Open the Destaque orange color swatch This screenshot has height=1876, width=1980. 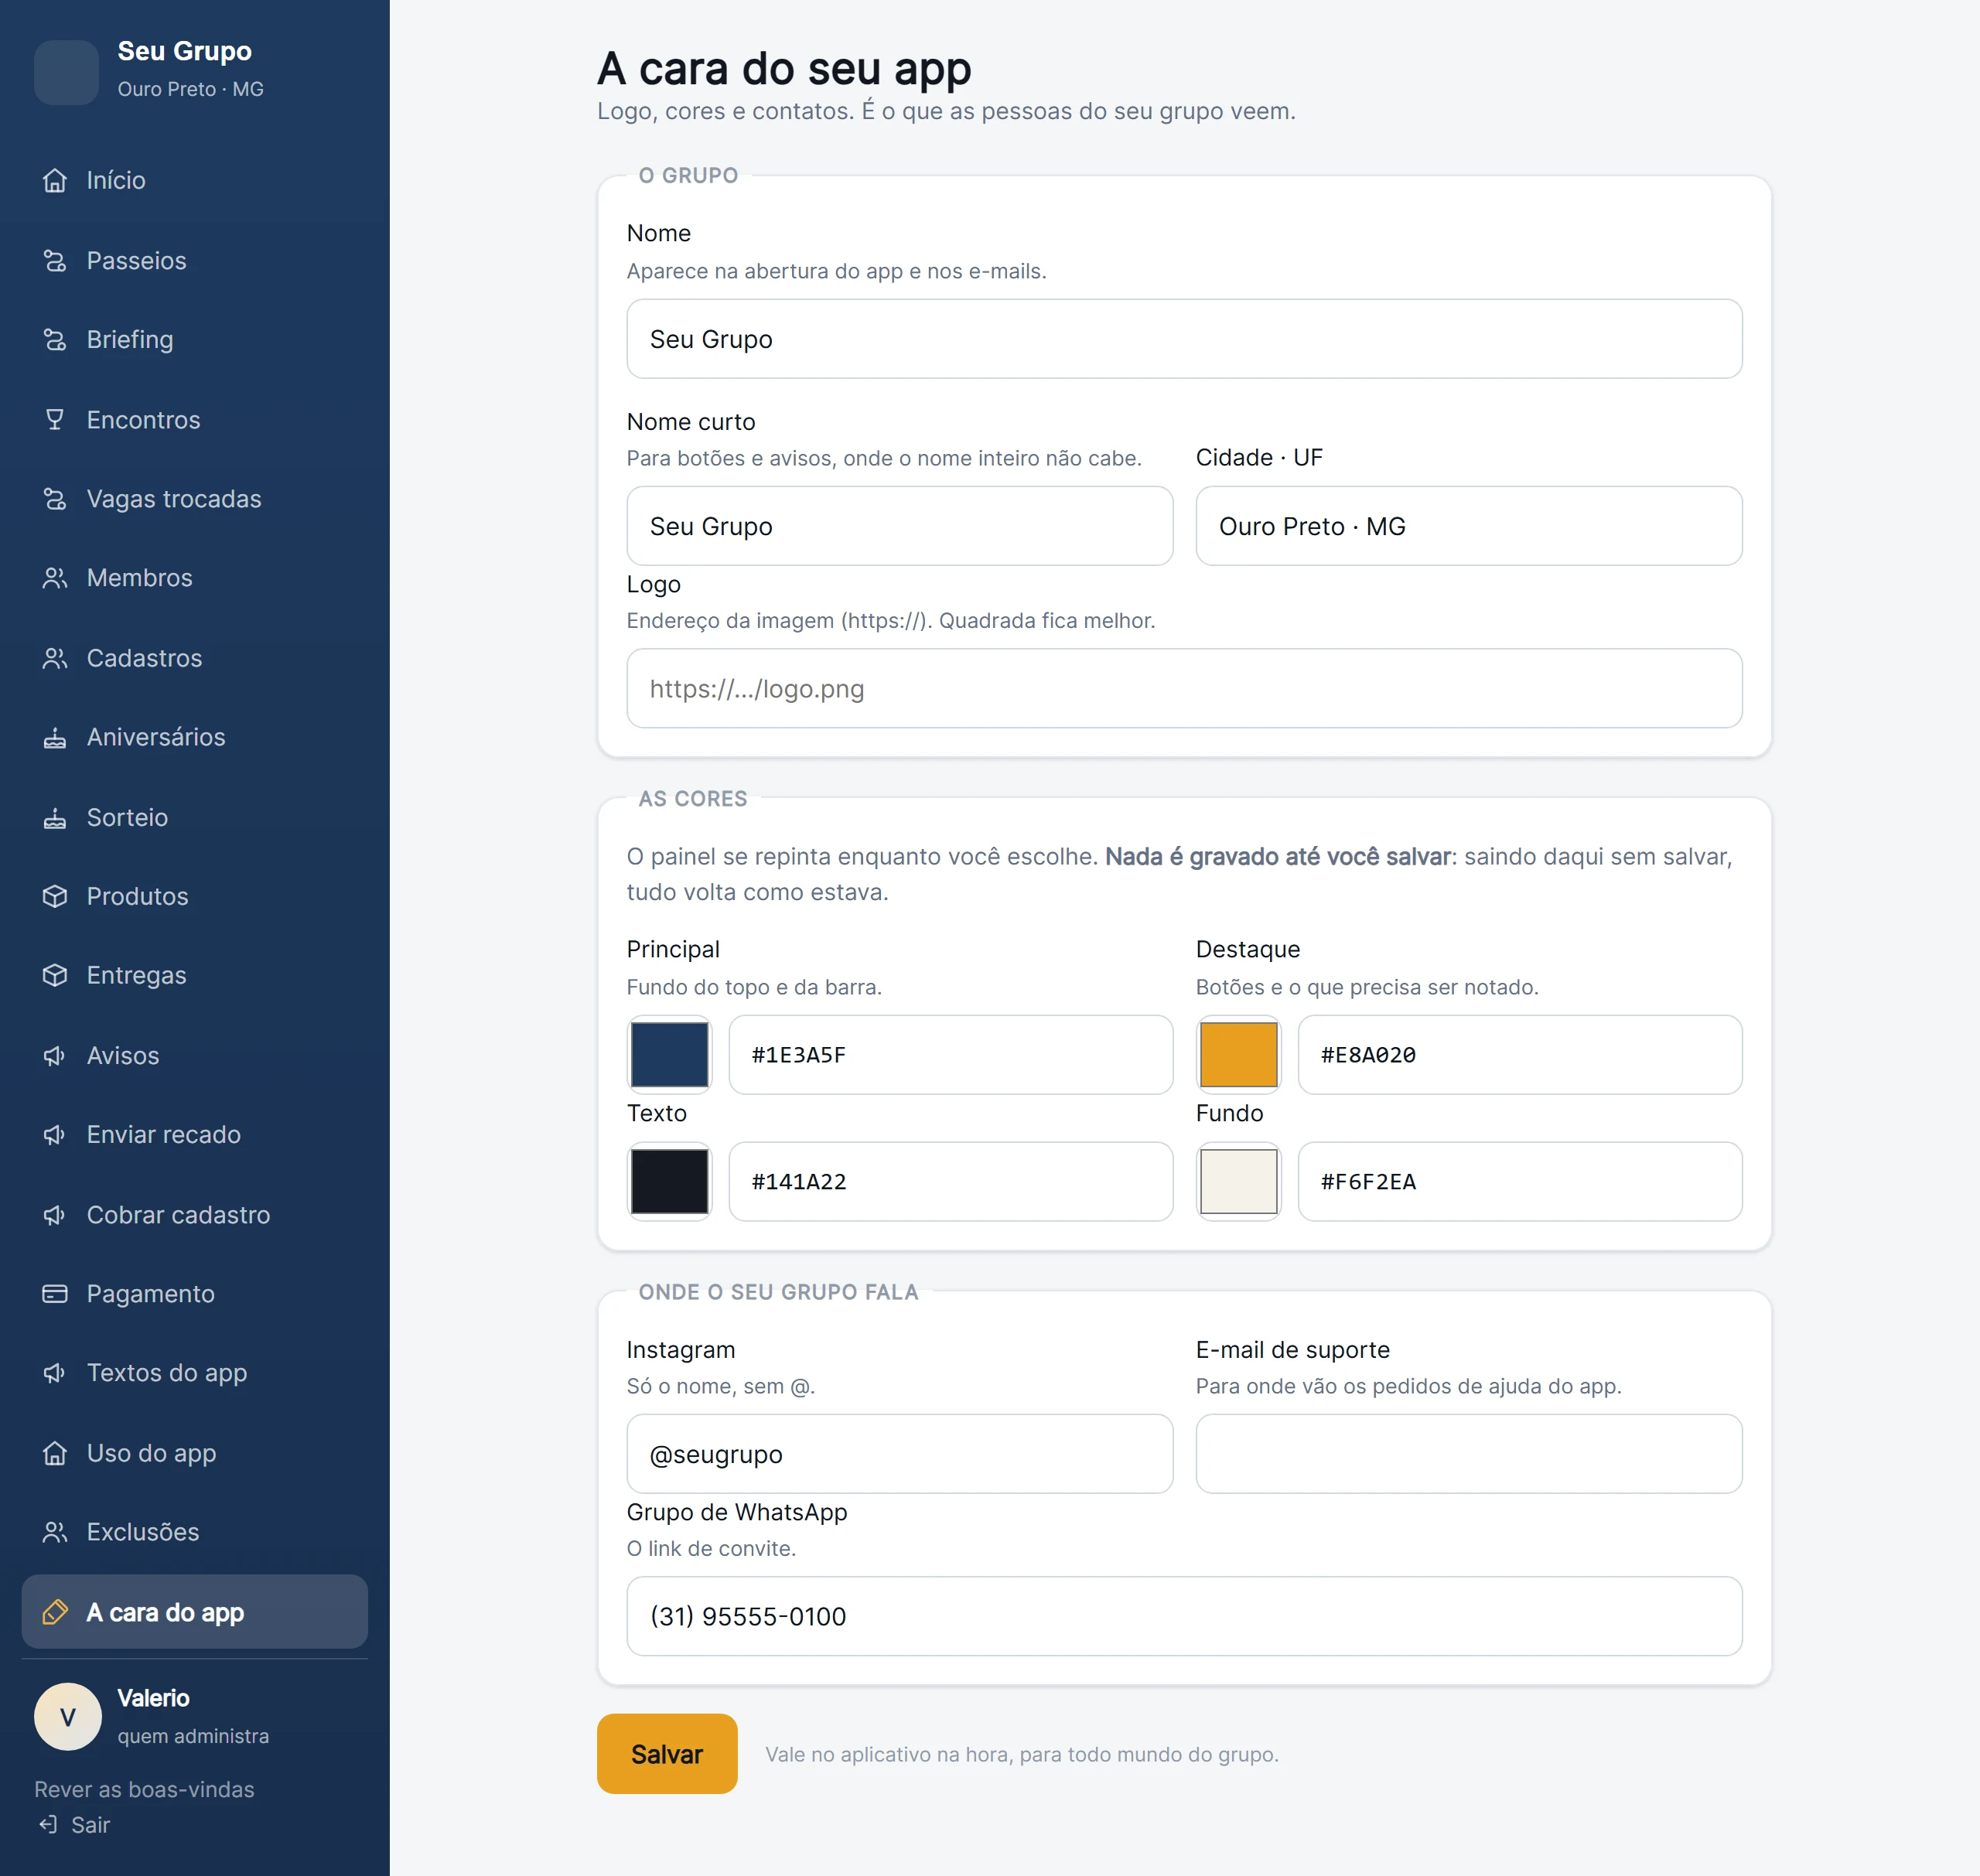point(1238,1055)
